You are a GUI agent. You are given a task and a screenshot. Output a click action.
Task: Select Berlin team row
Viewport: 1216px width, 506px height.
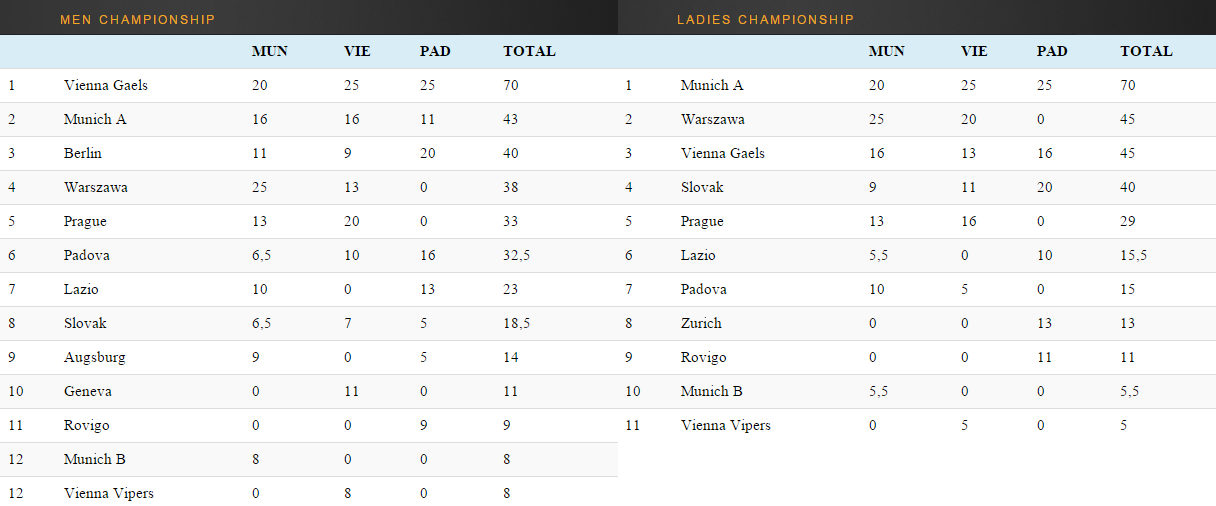coord(83,153)
